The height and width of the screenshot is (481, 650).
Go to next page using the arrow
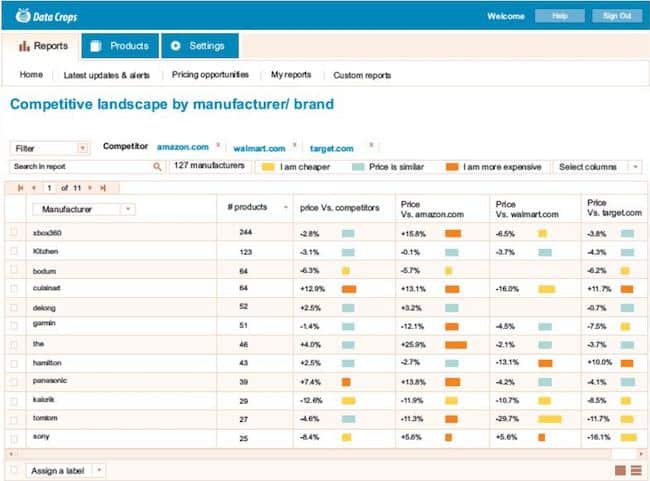coord(90,187)
